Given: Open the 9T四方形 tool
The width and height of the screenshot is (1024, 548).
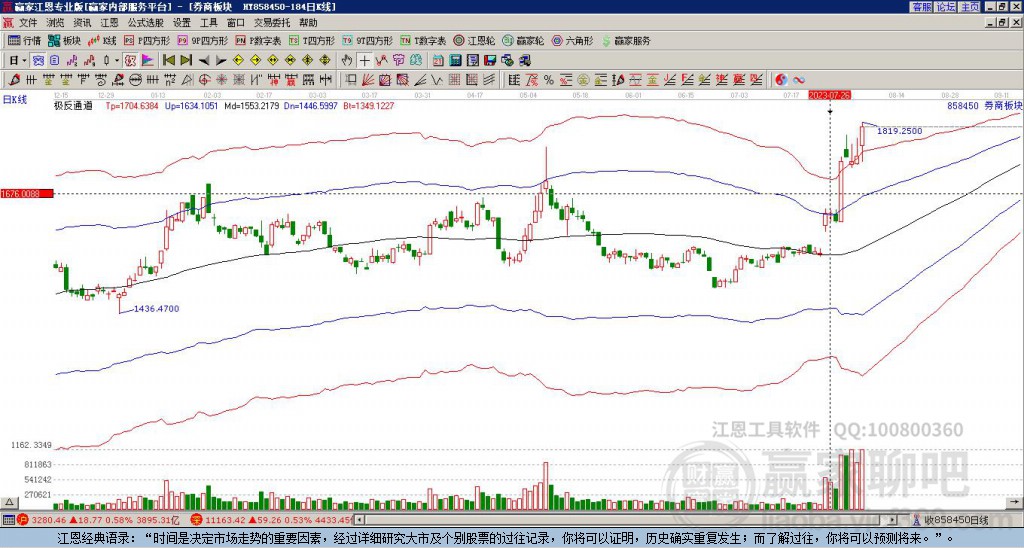Looking at the screenshot, I should (368, 40).
